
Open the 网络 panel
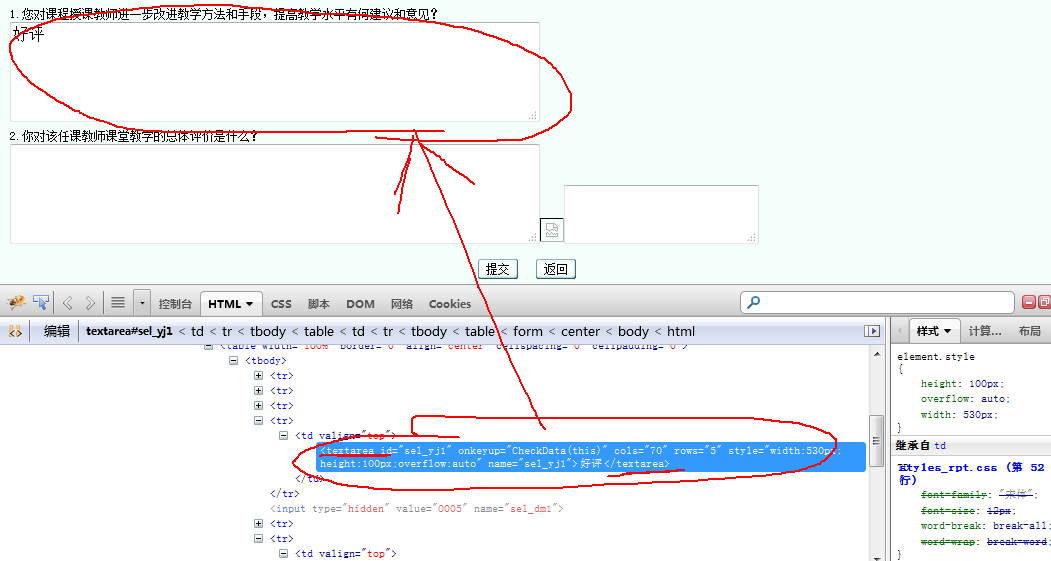401,304
